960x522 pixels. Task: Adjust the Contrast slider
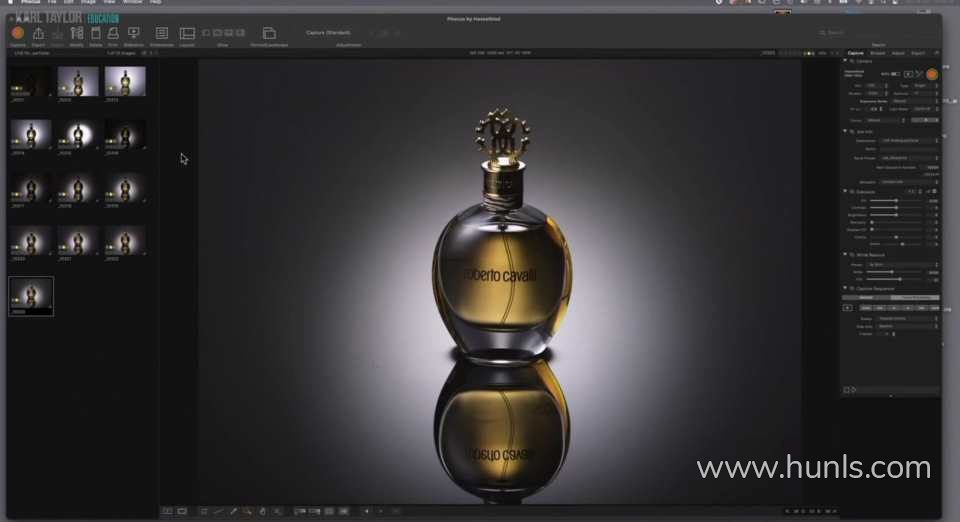pos(896,207)
